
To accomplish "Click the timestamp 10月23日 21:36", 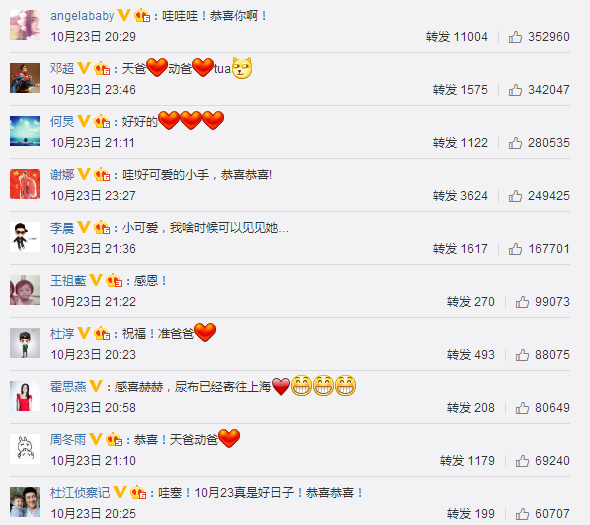I will [x=93, y=249].
